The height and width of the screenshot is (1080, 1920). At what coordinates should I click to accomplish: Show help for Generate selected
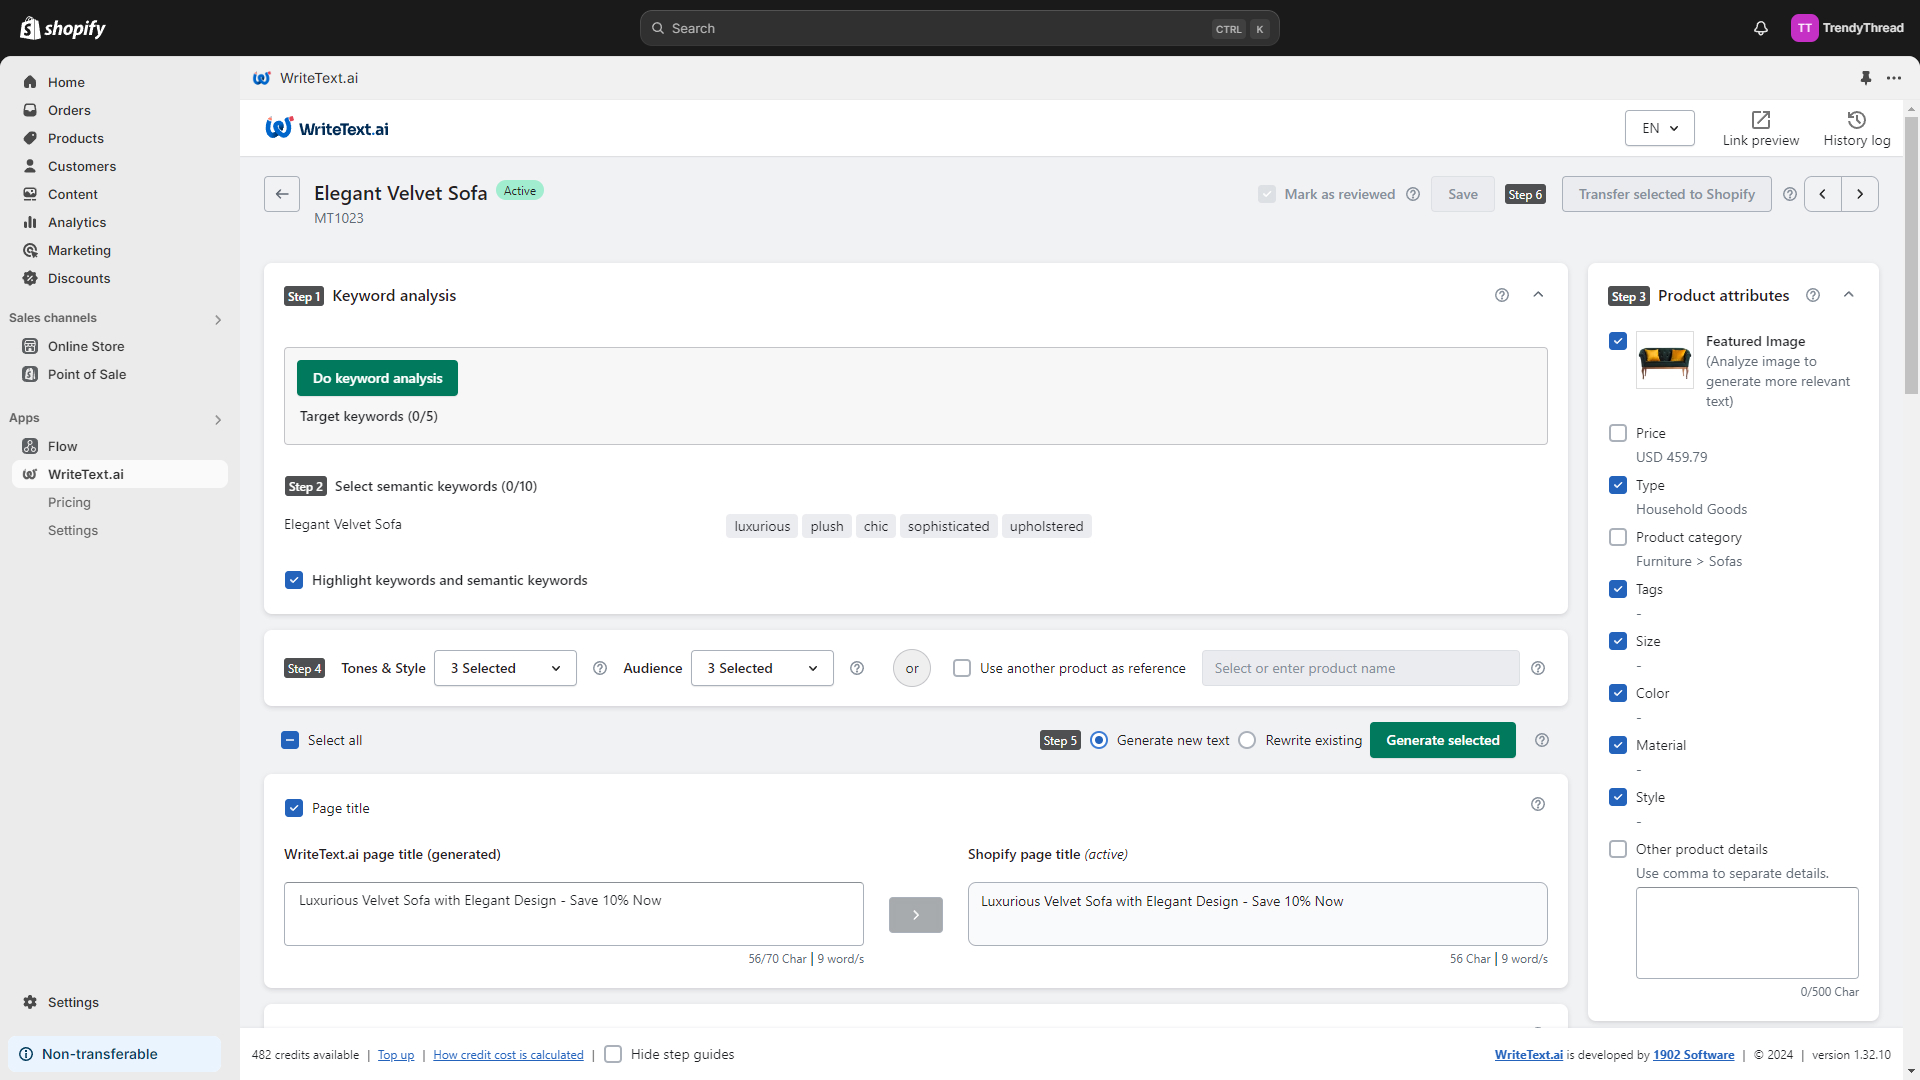pos(1542,740)
